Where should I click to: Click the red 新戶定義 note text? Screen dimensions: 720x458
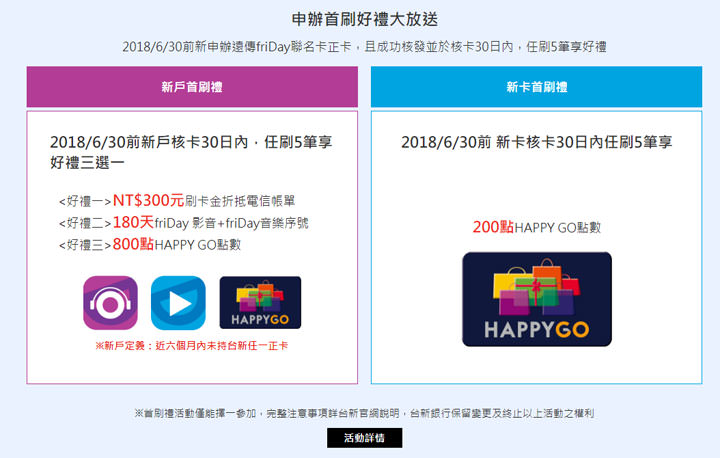click(191, 346)
